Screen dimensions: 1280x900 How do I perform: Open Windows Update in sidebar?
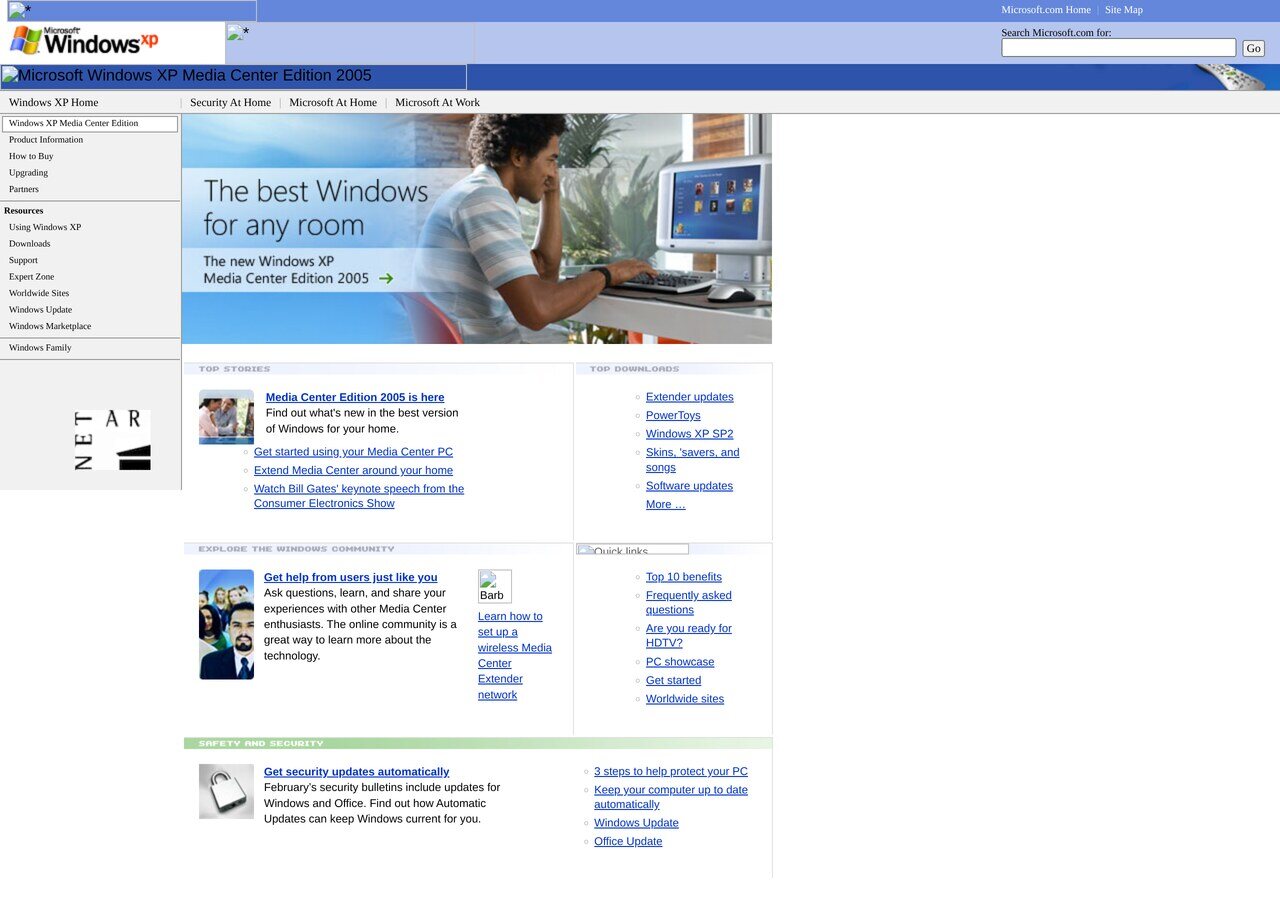click(40, 310)
